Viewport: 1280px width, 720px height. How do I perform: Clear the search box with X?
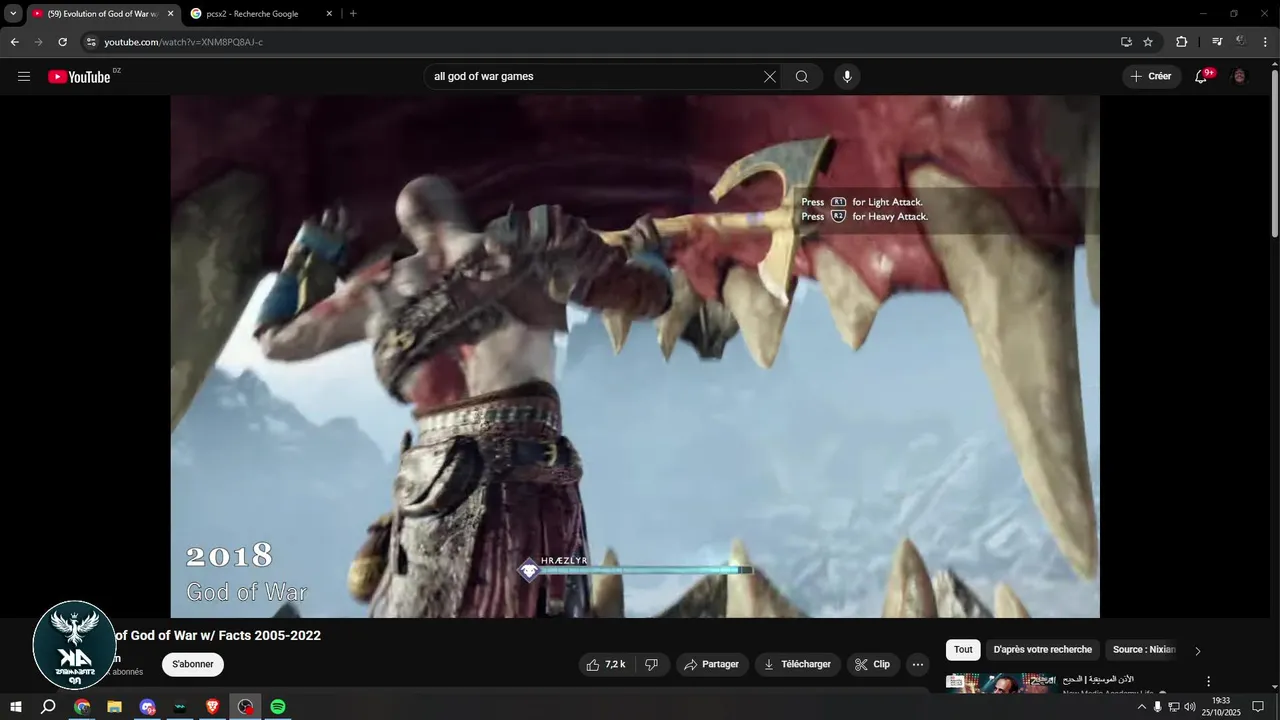(770, 77)
